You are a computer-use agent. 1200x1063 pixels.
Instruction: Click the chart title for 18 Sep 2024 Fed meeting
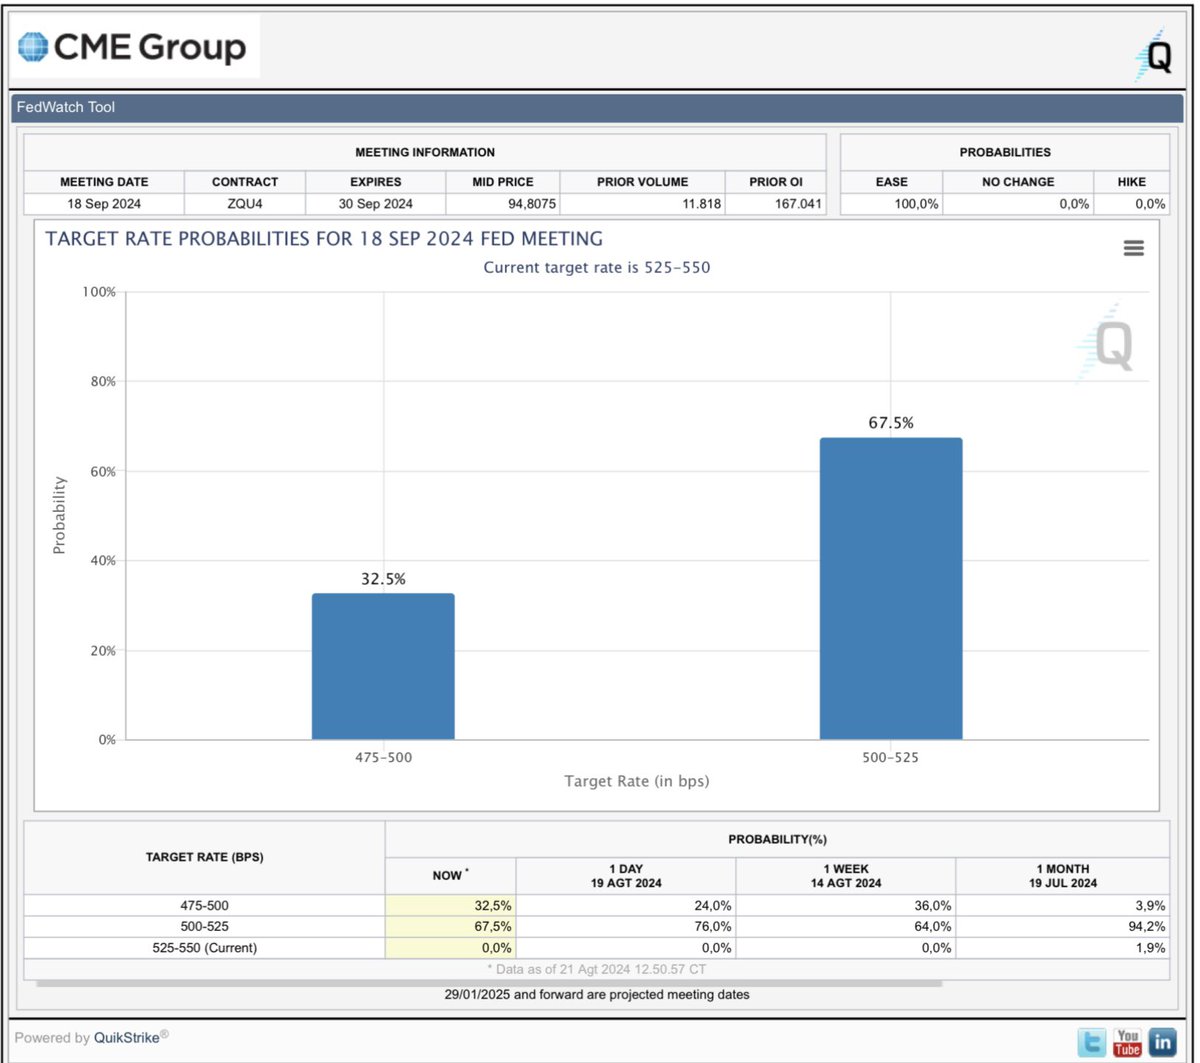click(x=324, y=239)
